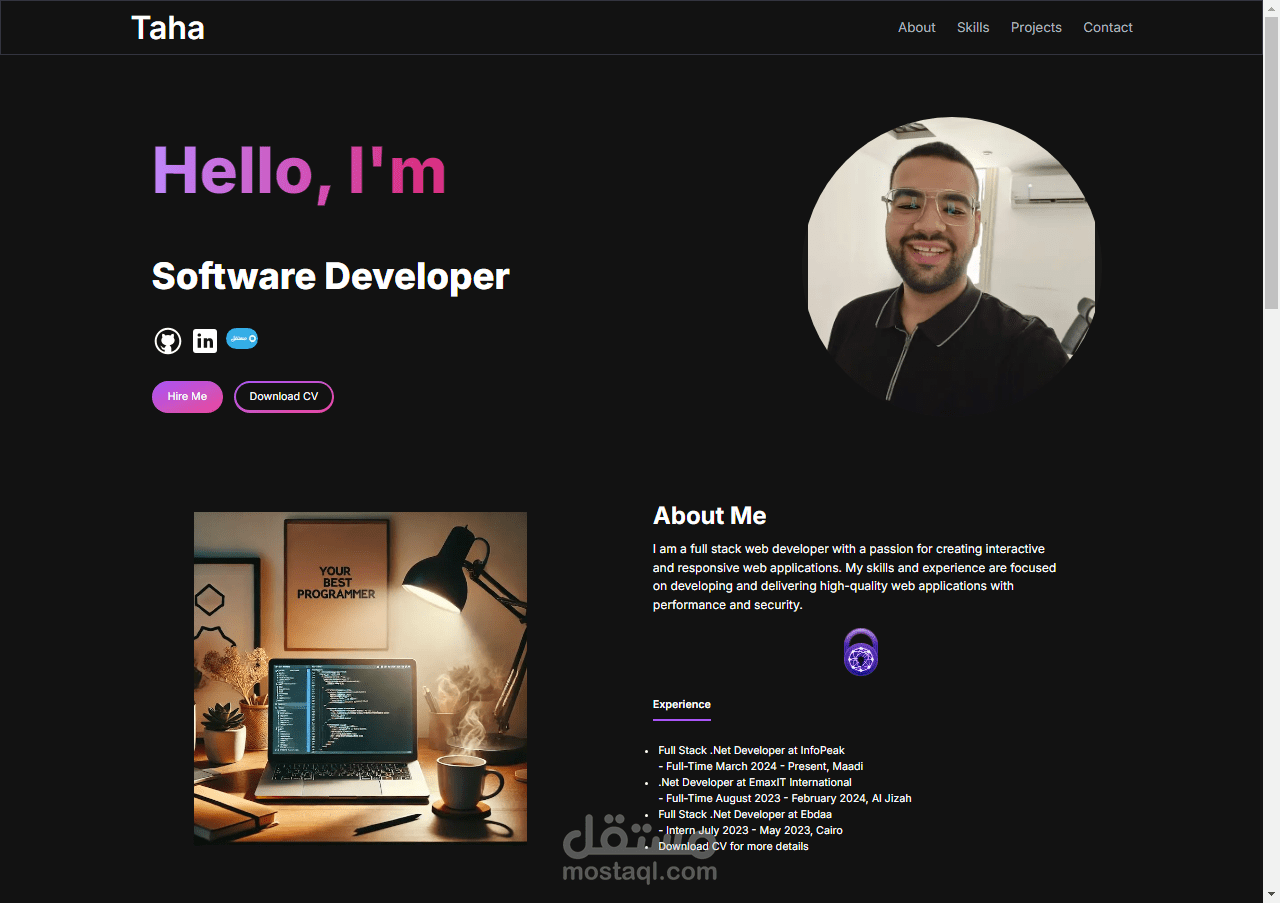Viewport: 1280px width, 903px height.
Task: Click the Taha site logo
Action: pos(168,27)
